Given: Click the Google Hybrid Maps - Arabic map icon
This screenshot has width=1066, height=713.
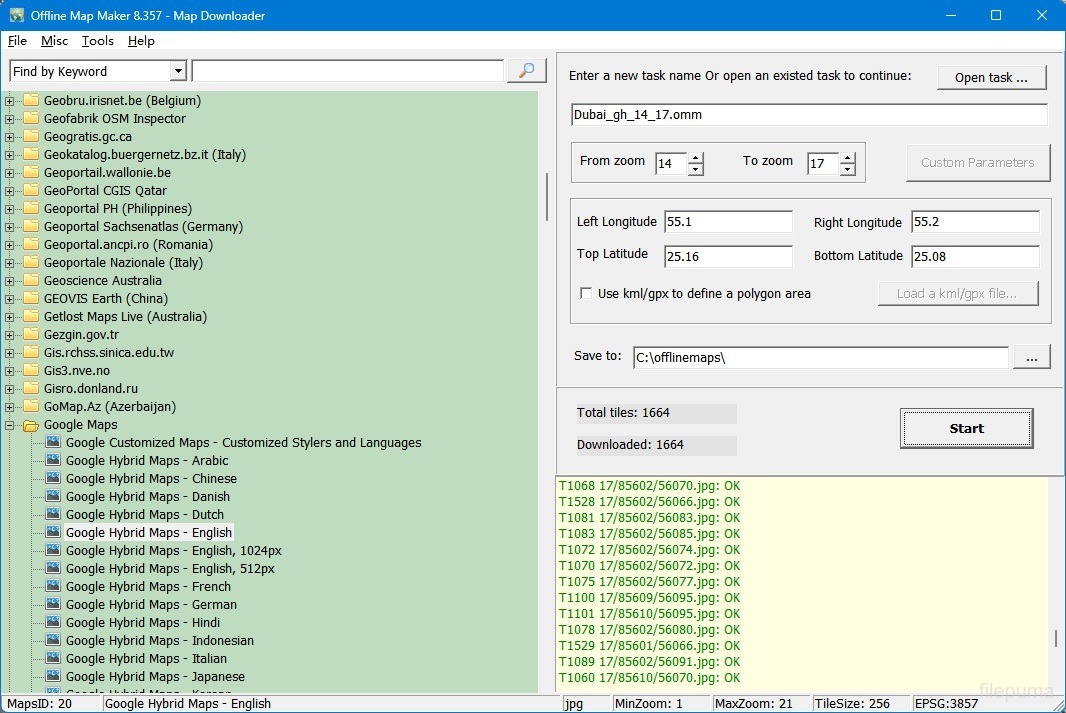Looking at the screenshot, I should click(x=53, y=461).
